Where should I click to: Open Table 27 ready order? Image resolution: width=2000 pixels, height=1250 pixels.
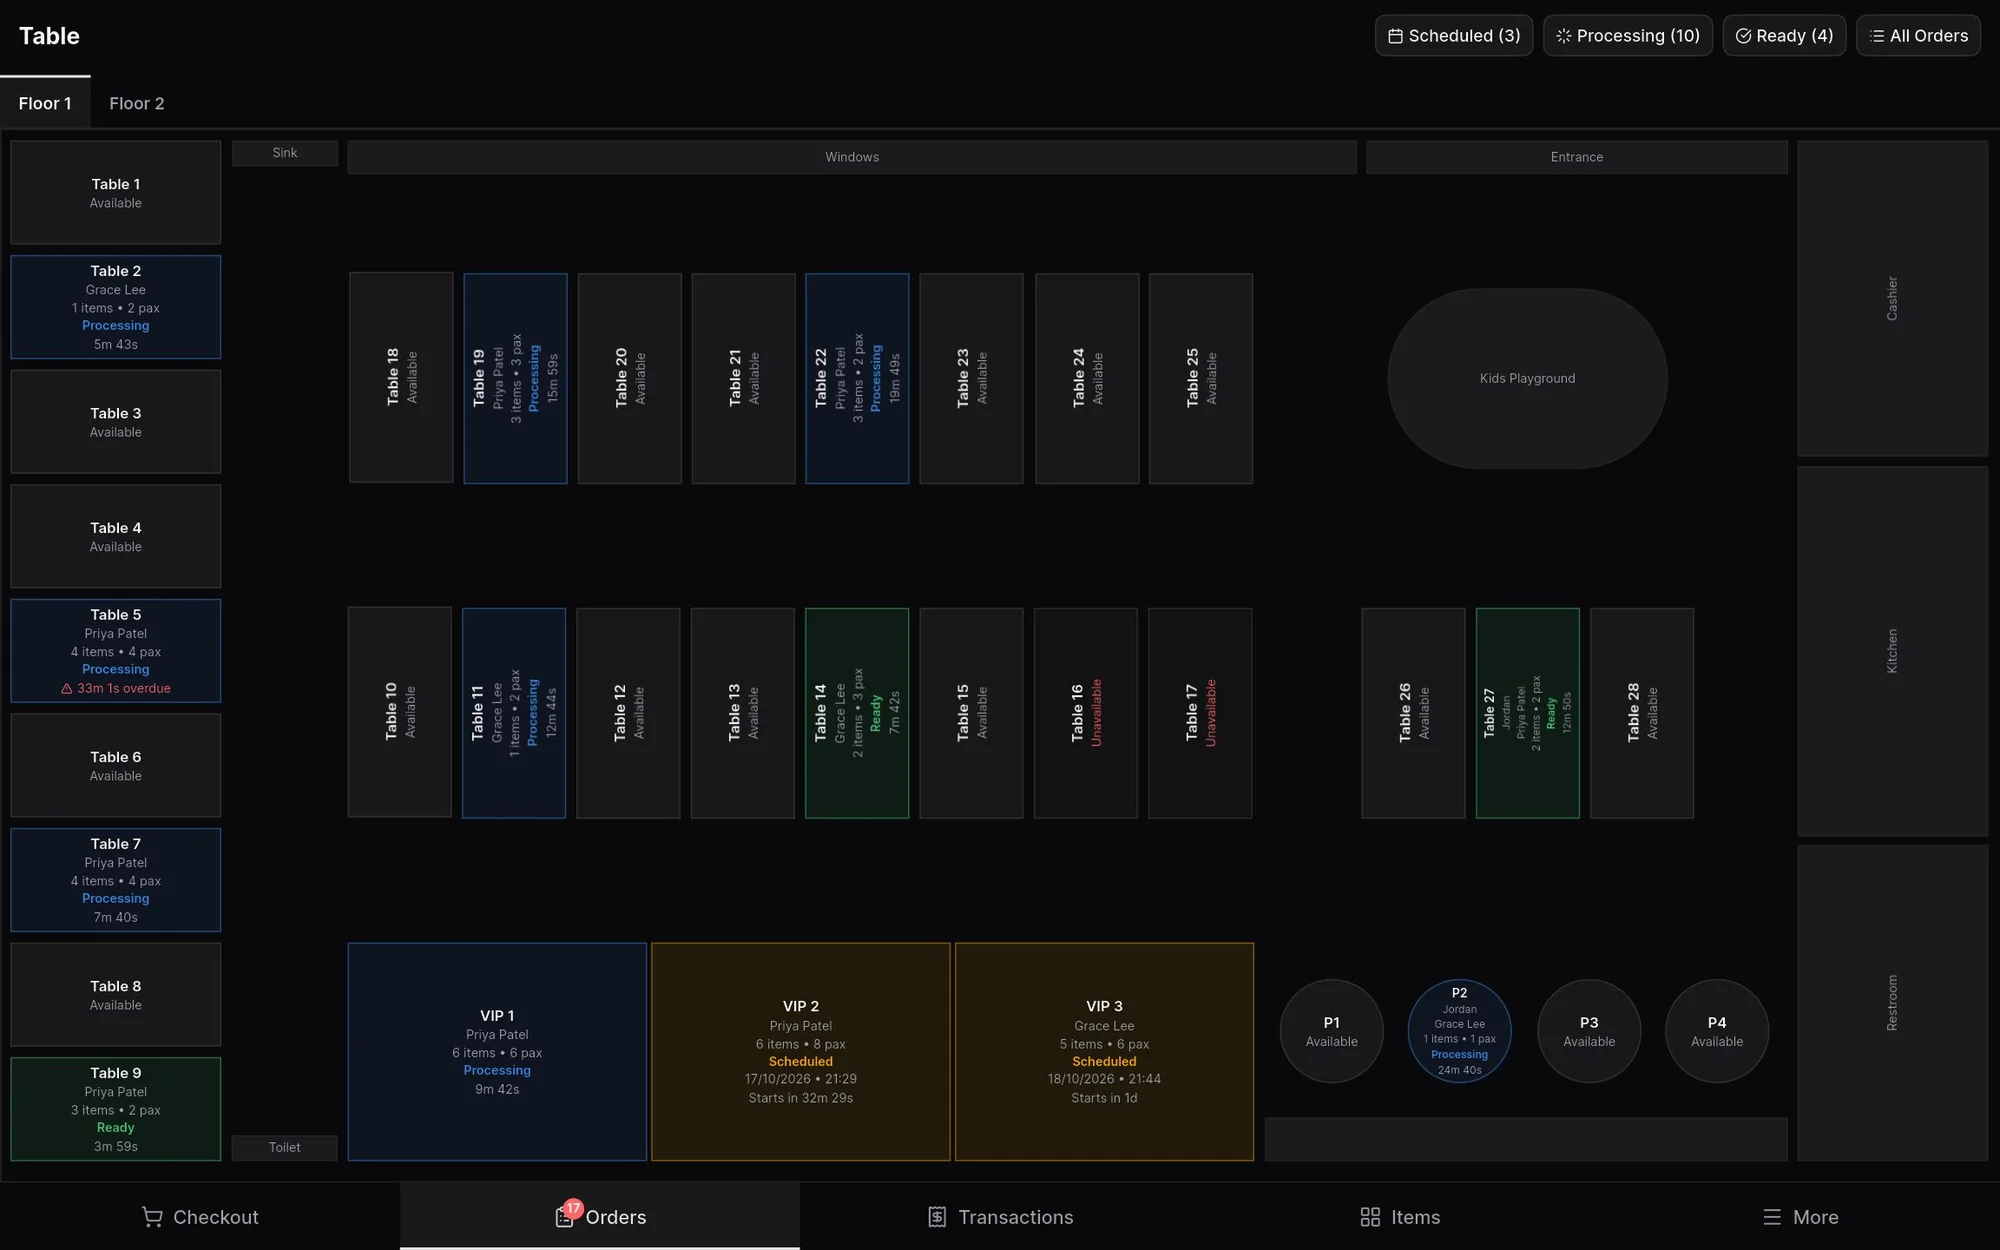[x=1528, y=713]
